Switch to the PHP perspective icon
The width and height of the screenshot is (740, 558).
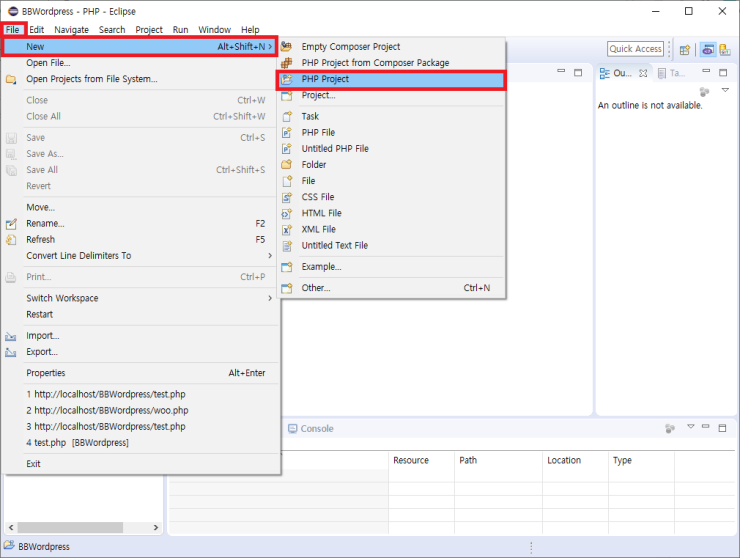point(707,49)
